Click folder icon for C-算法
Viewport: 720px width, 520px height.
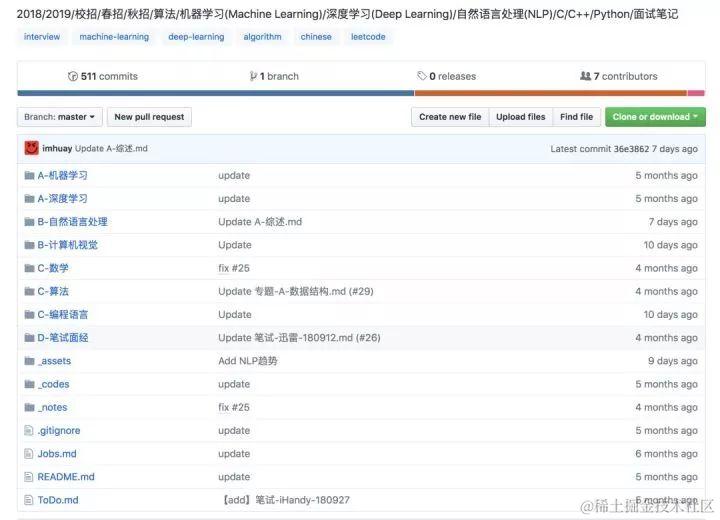coord(29,291)
